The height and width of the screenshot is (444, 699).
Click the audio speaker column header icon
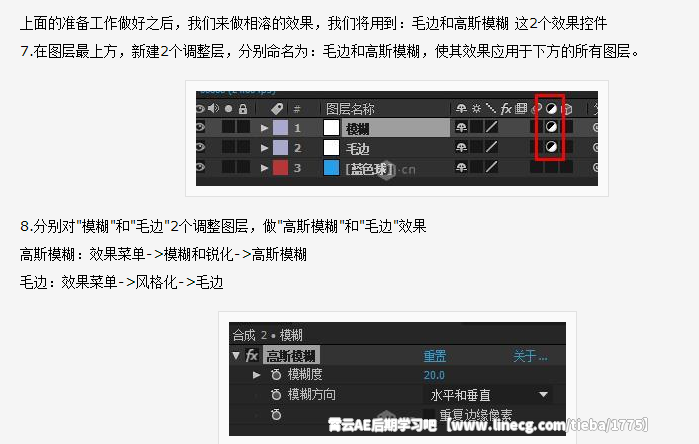coord(214,108)
